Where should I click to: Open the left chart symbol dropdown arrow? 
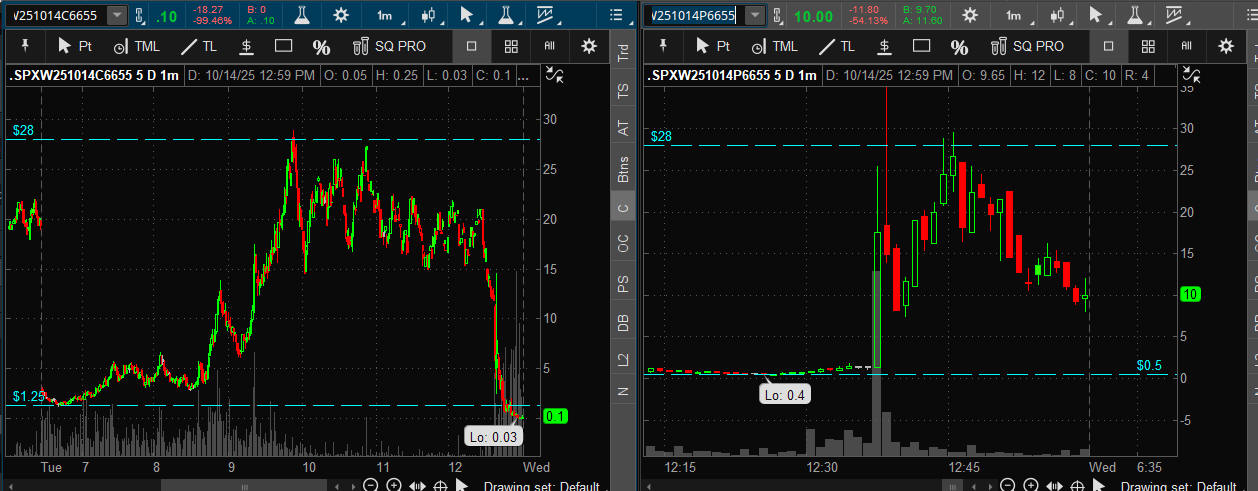[117, 15]
